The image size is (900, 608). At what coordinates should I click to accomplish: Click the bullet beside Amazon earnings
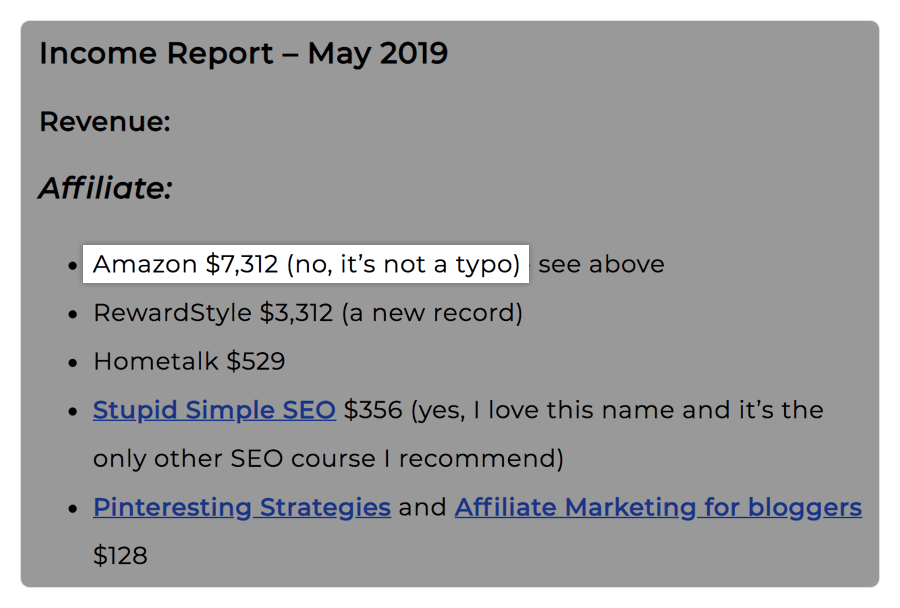coord(74,264)
